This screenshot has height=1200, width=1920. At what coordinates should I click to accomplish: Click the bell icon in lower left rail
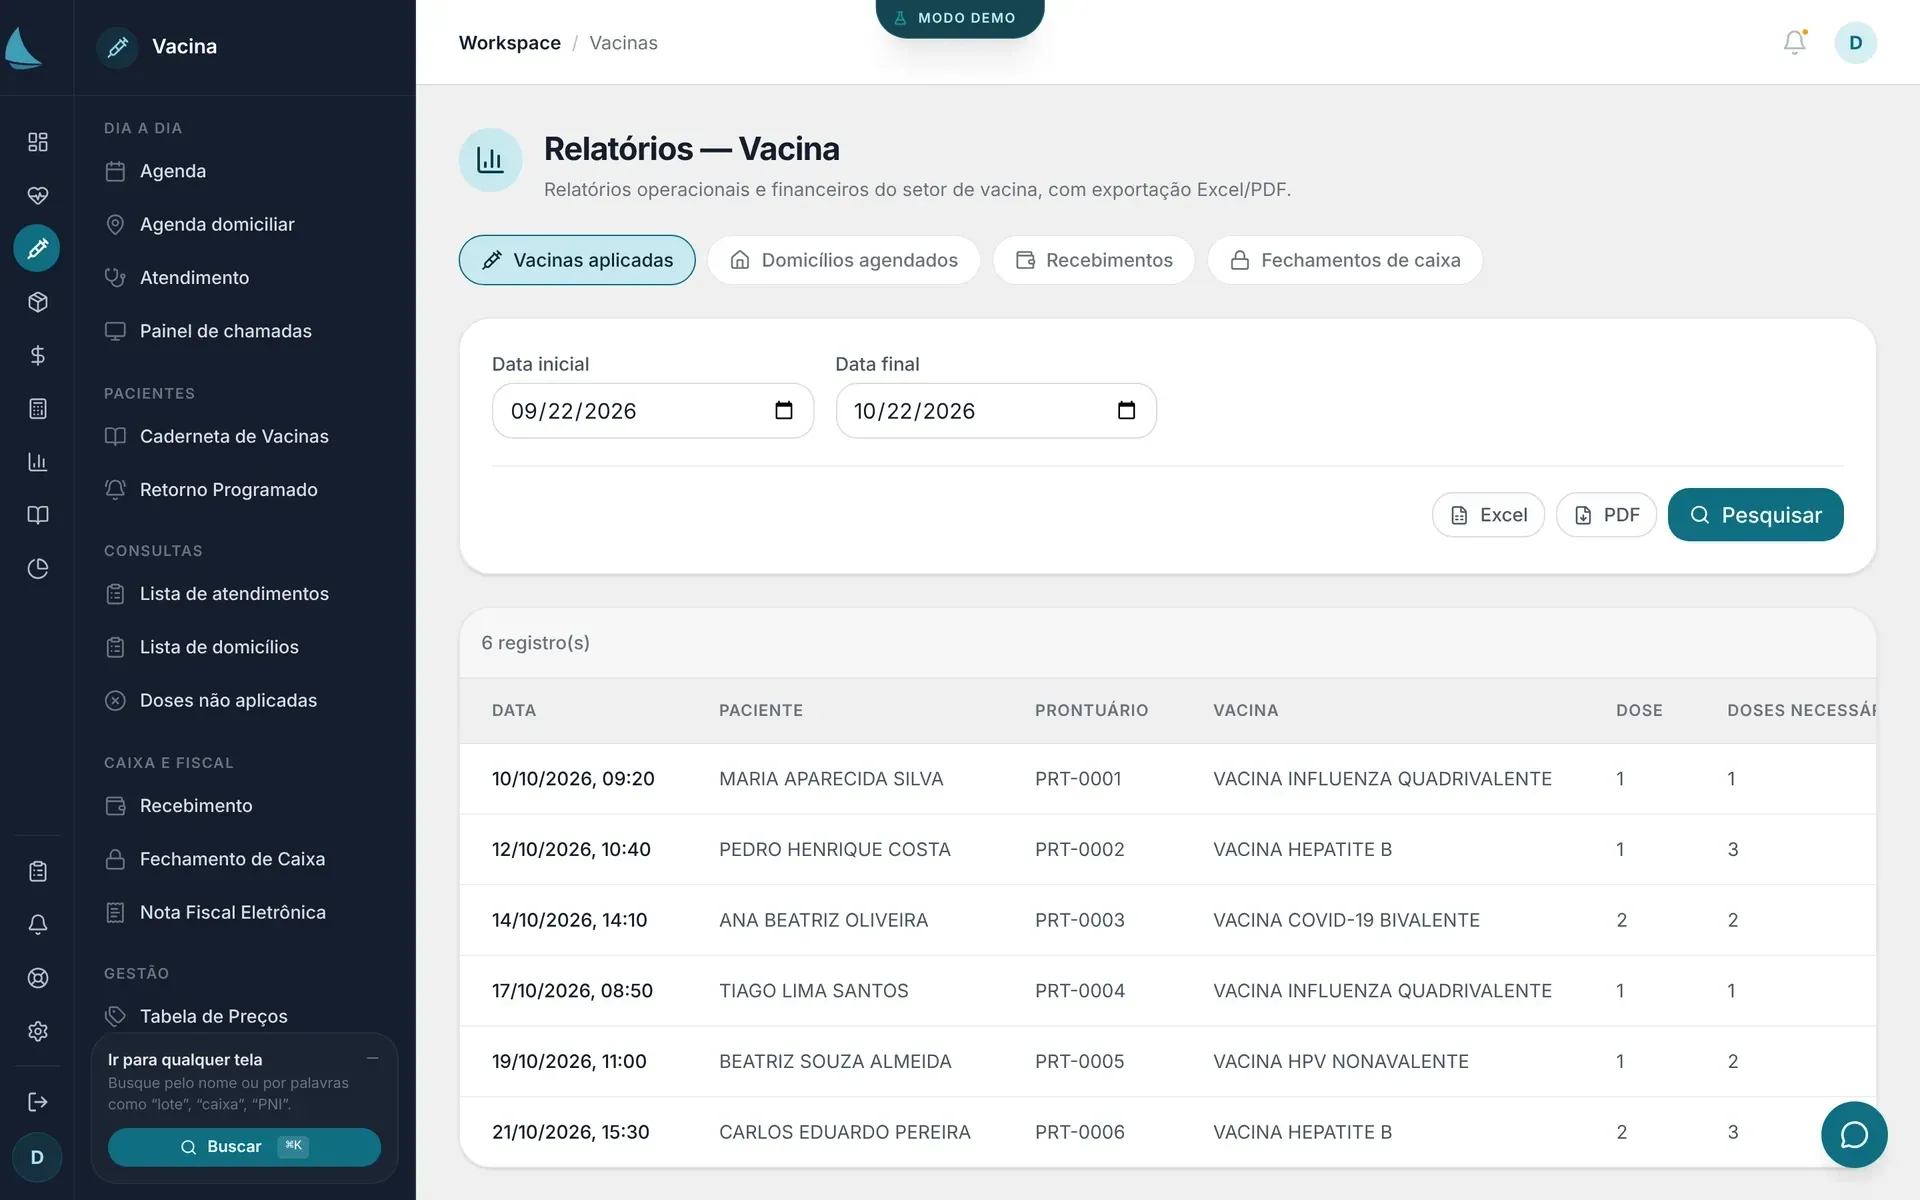pos(37,925)
